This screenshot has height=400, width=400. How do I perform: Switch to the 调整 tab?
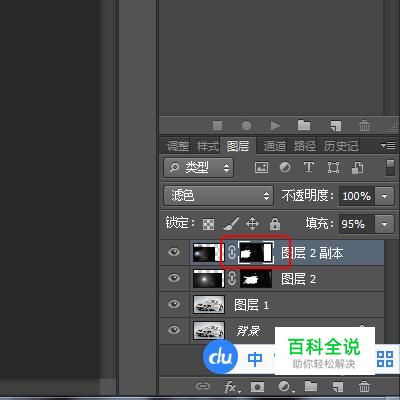click(178, 146)
